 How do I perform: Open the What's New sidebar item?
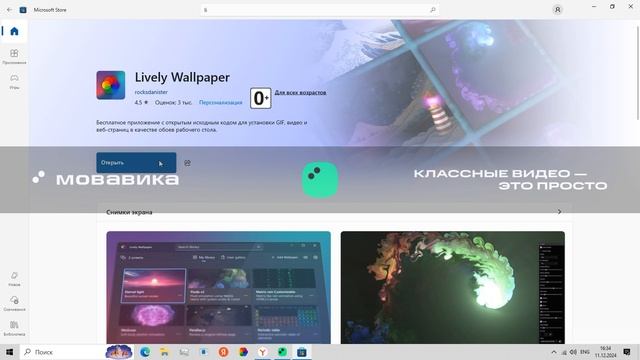pyautogui.click(x=14, y=279)
